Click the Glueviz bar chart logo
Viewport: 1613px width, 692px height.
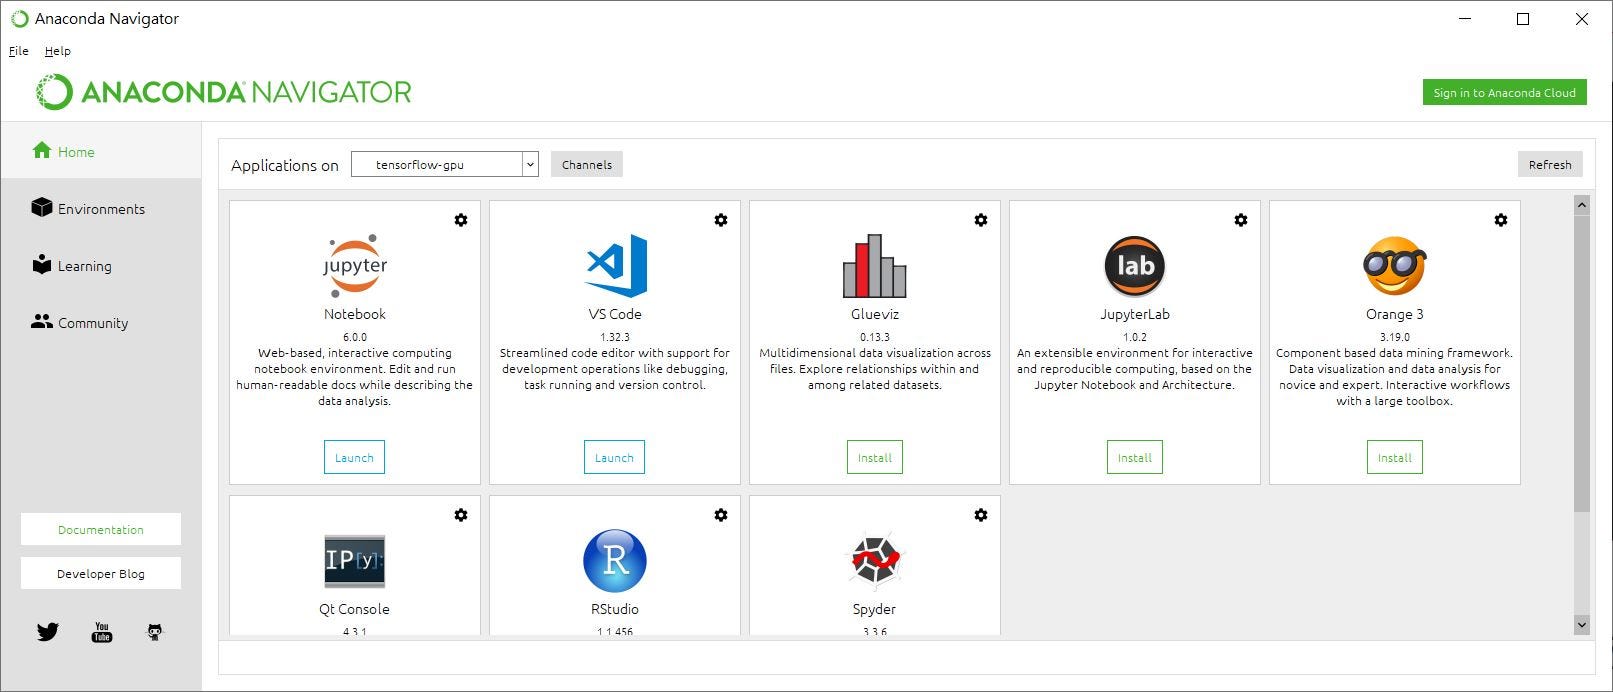click(874, 266)
